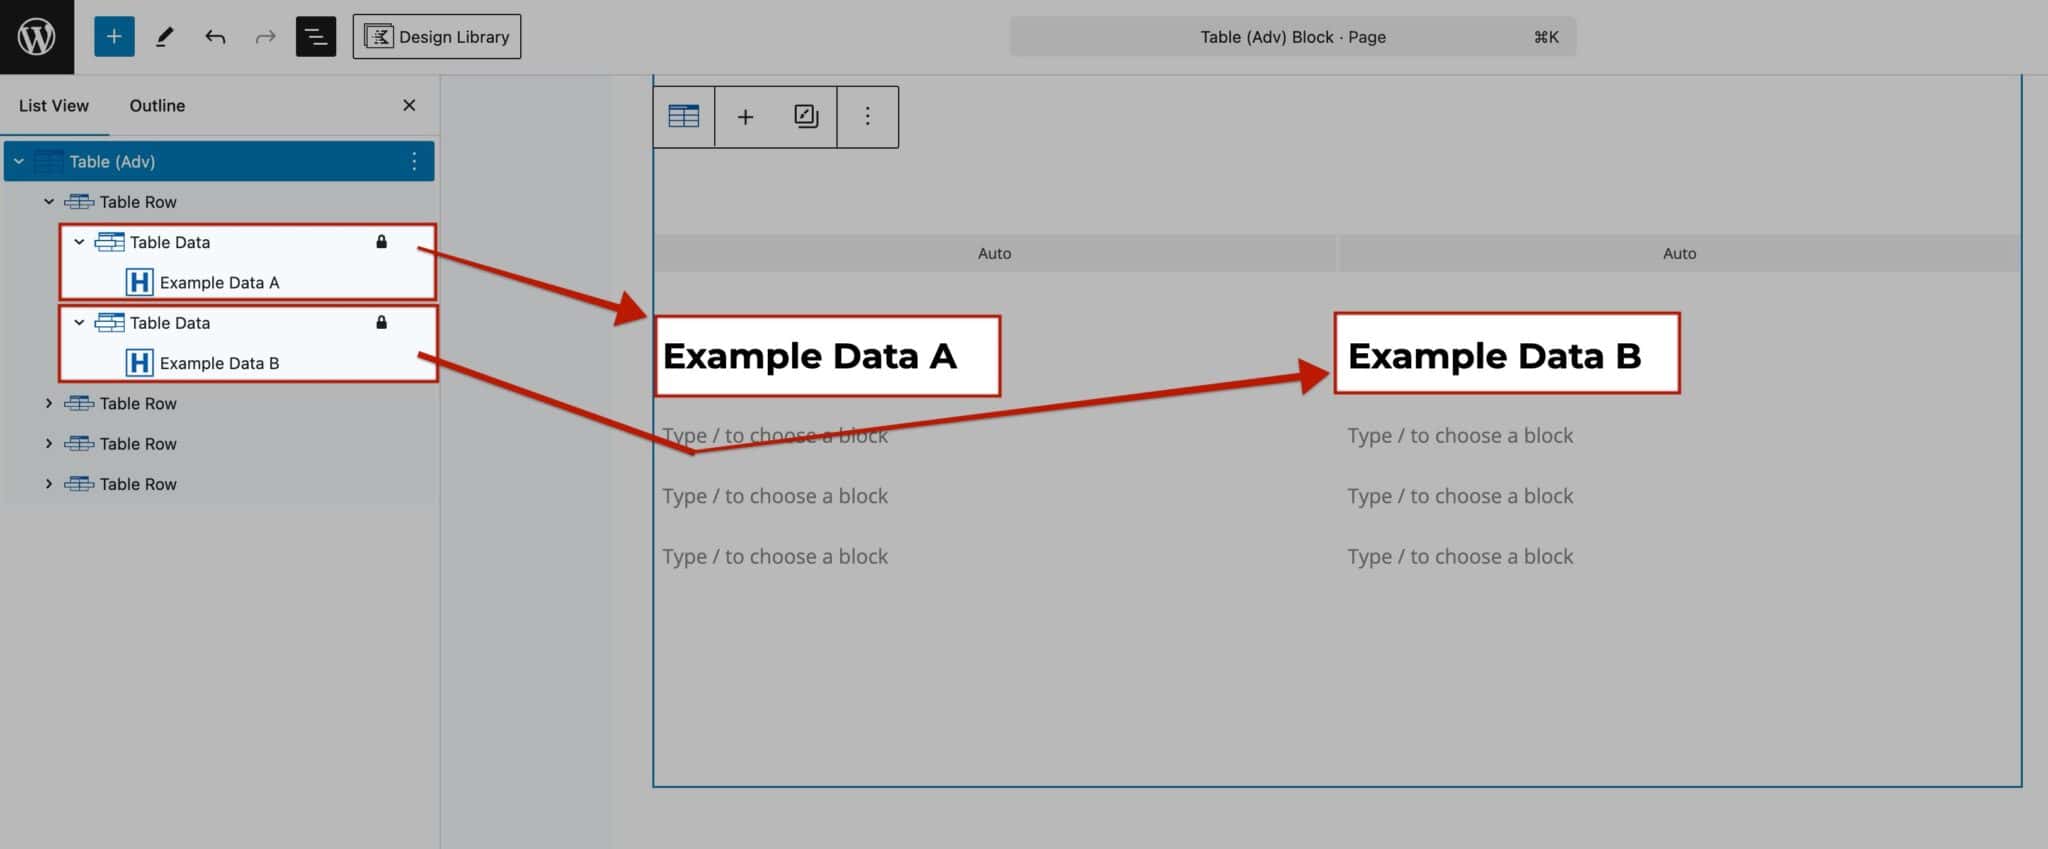Click the plus button in block toolbar

(x=745, y=117)
